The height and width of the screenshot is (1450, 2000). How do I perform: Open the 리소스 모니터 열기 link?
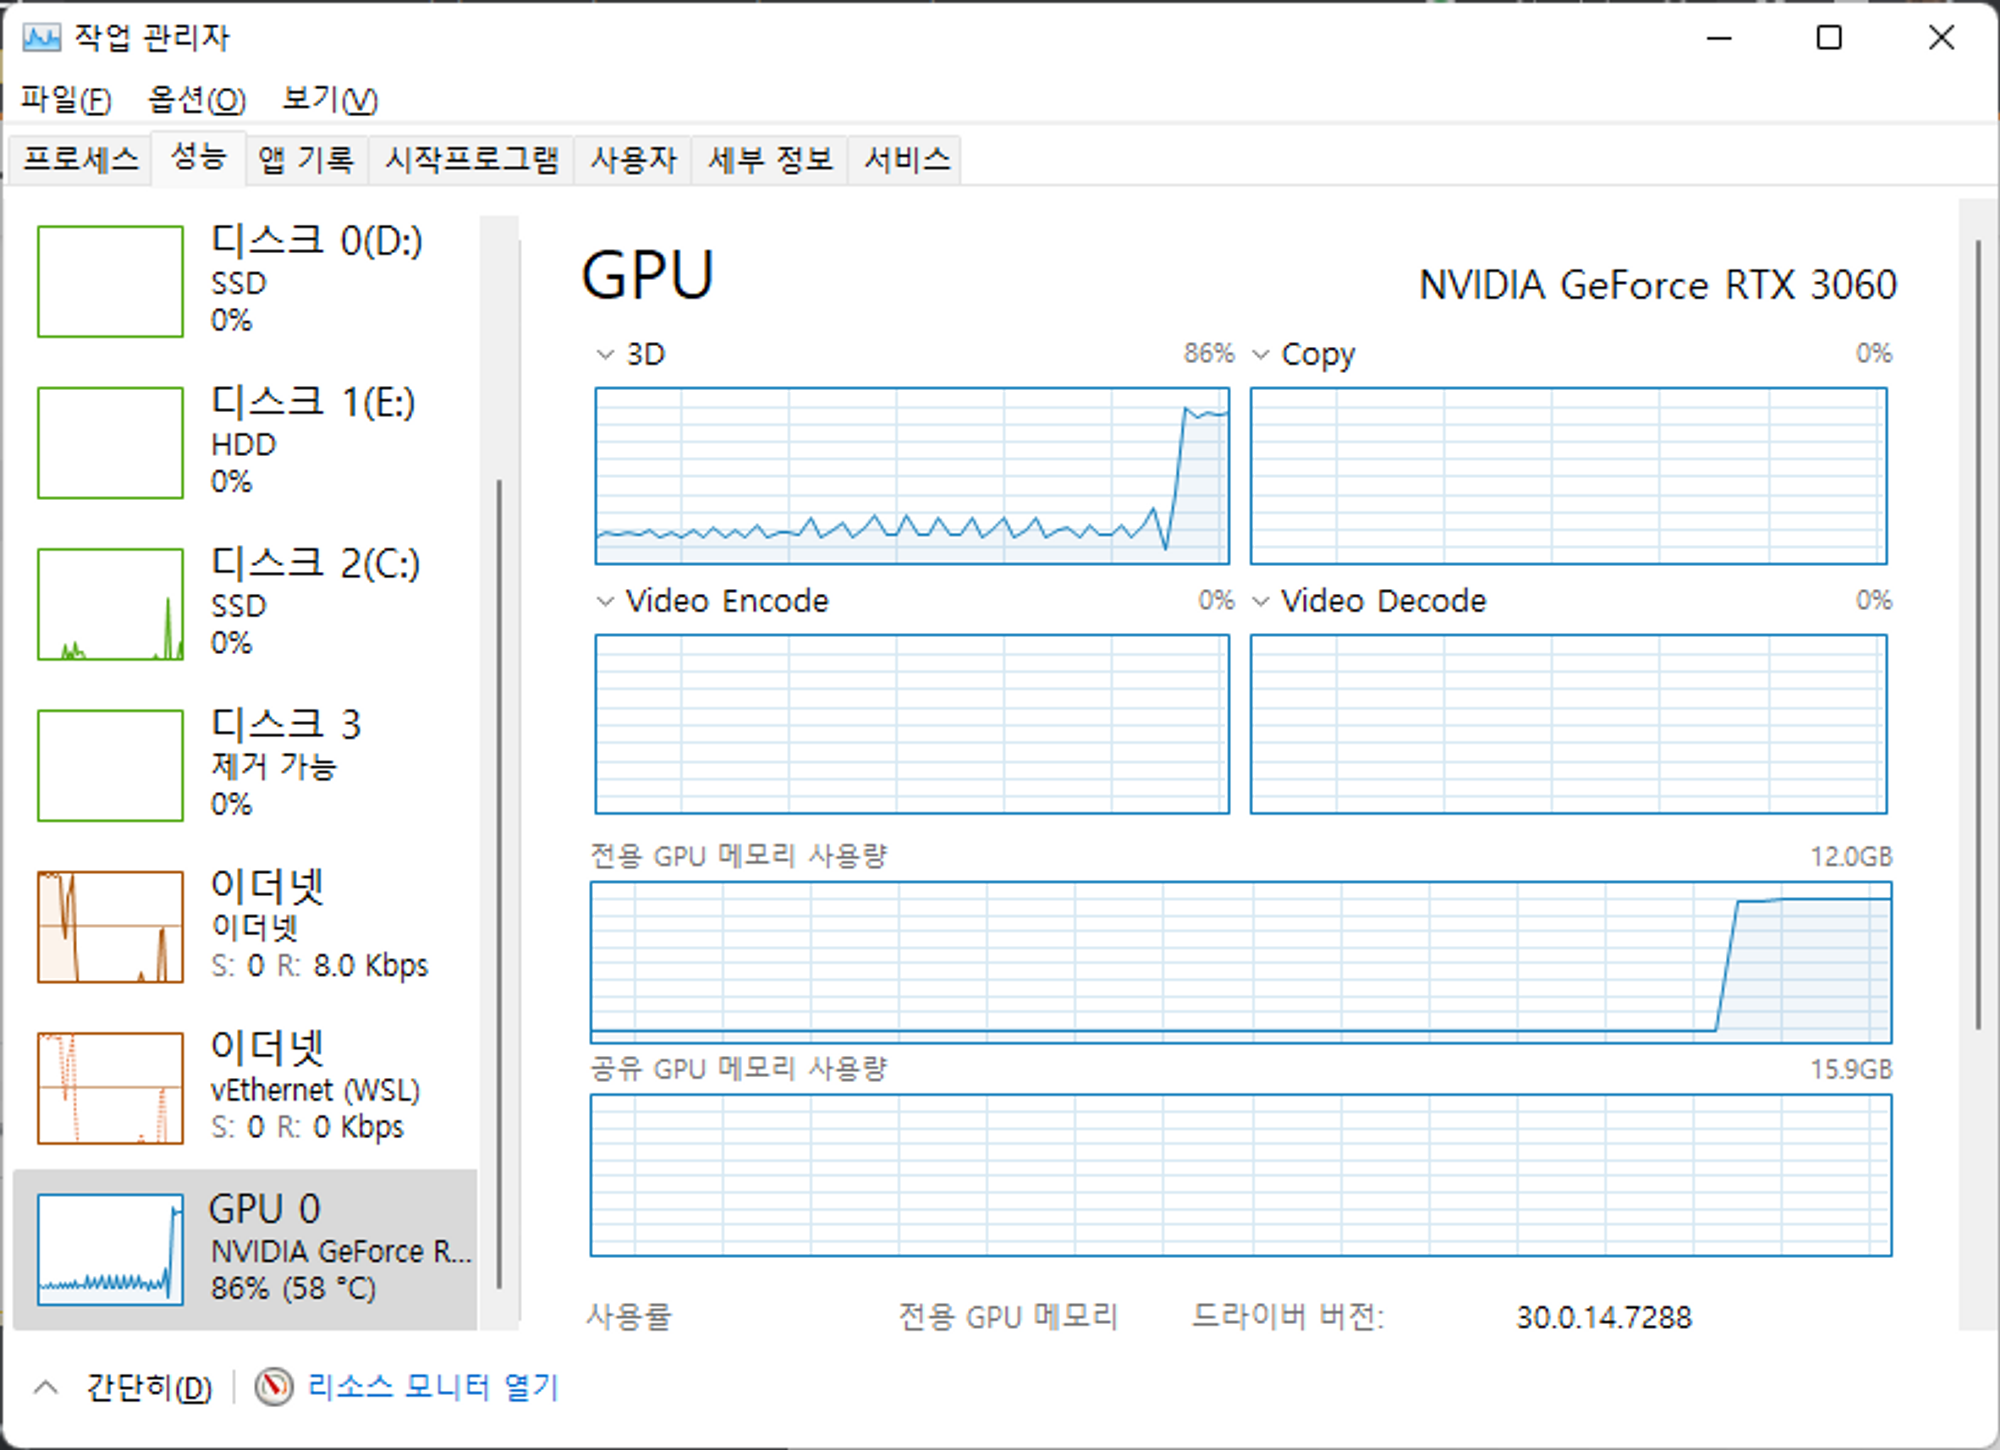pos(432,1386)
